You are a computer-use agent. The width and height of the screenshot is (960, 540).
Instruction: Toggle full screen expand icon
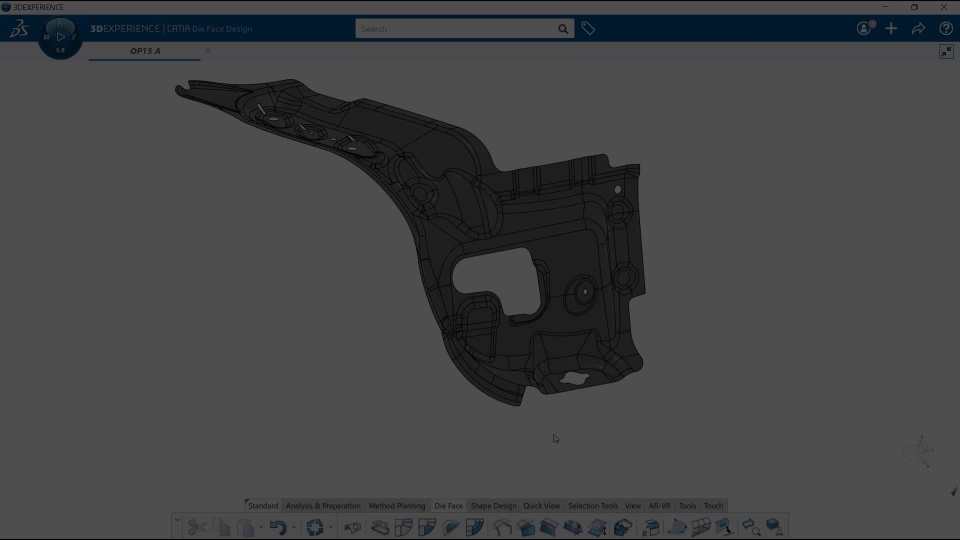click(x=946, y=51)
